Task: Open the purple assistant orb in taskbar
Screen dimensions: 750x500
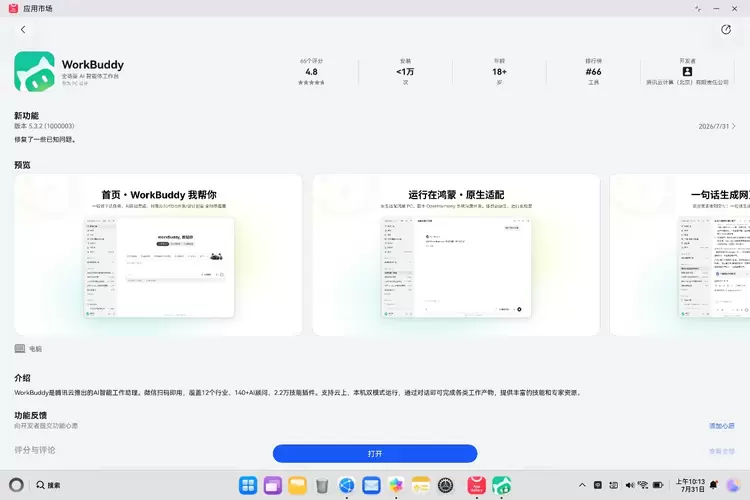Action: point(732,485)
